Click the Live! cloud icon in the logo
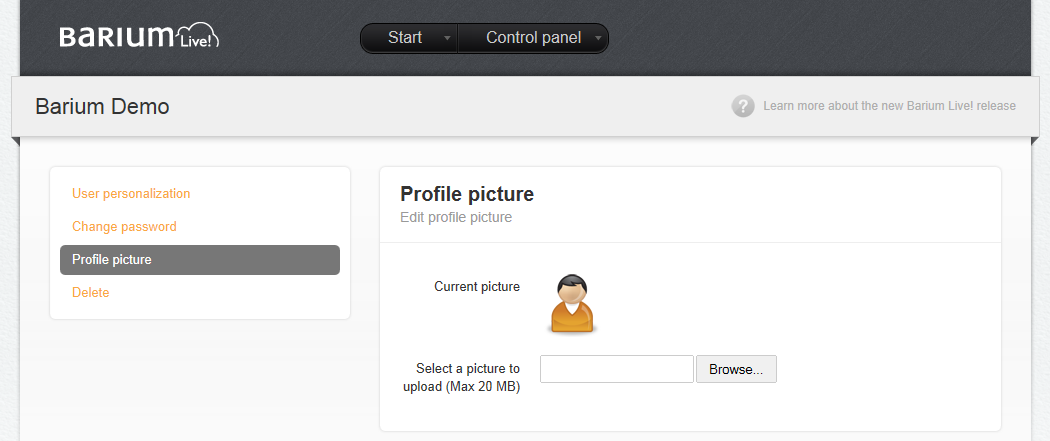Viewport: 1050px width, 441px height. [197, 38]
